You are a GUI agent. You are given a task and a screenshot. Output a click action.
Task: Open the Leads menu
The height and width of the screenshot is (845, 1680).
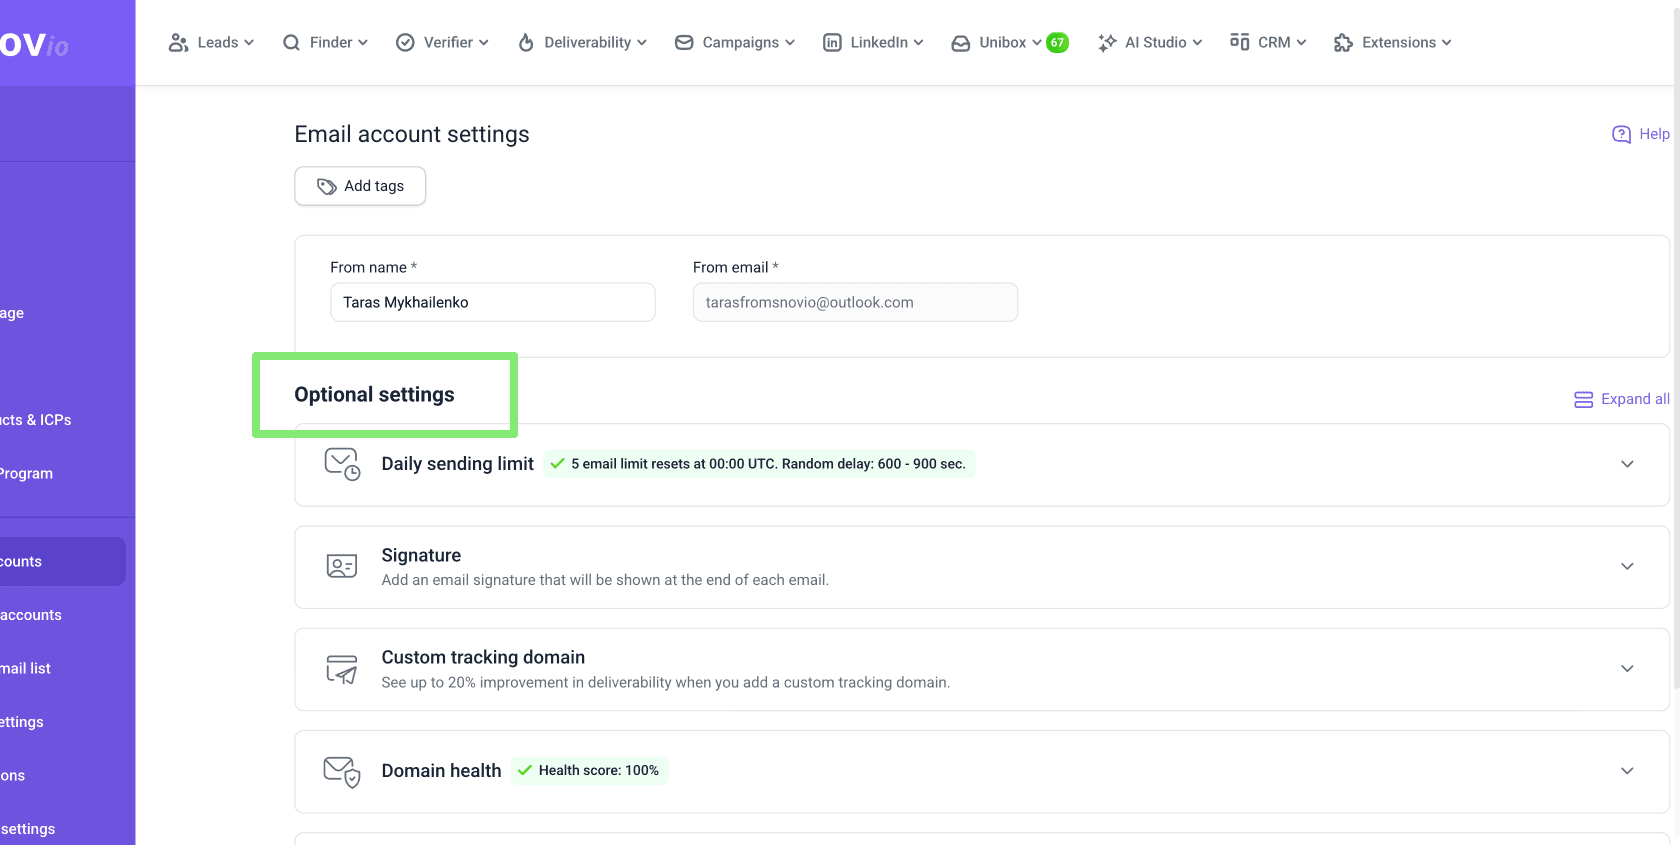click(x=211, y=42)
